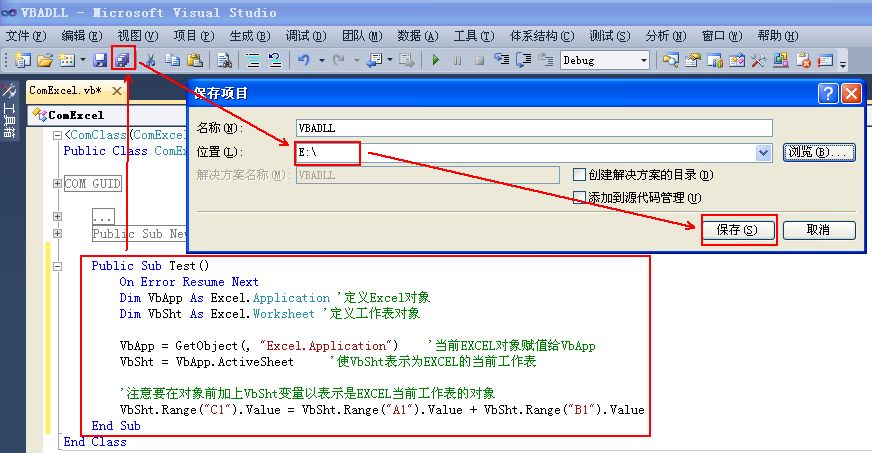The width and height of the screenshot is (872, 453).
Task: Open the Undo history dropdown arrow
Action: pos(321,60)
